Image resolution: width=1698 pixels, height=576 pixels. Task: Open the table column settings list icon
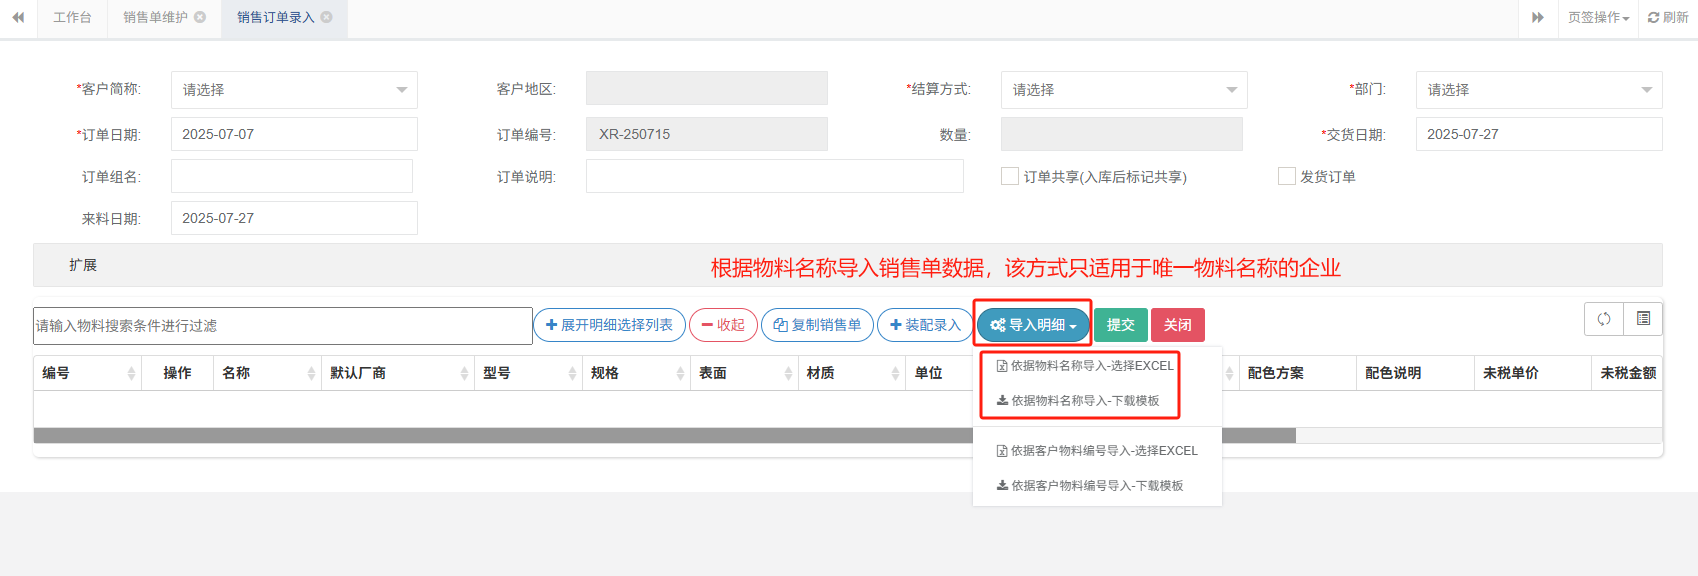(x=1643, y=319)
